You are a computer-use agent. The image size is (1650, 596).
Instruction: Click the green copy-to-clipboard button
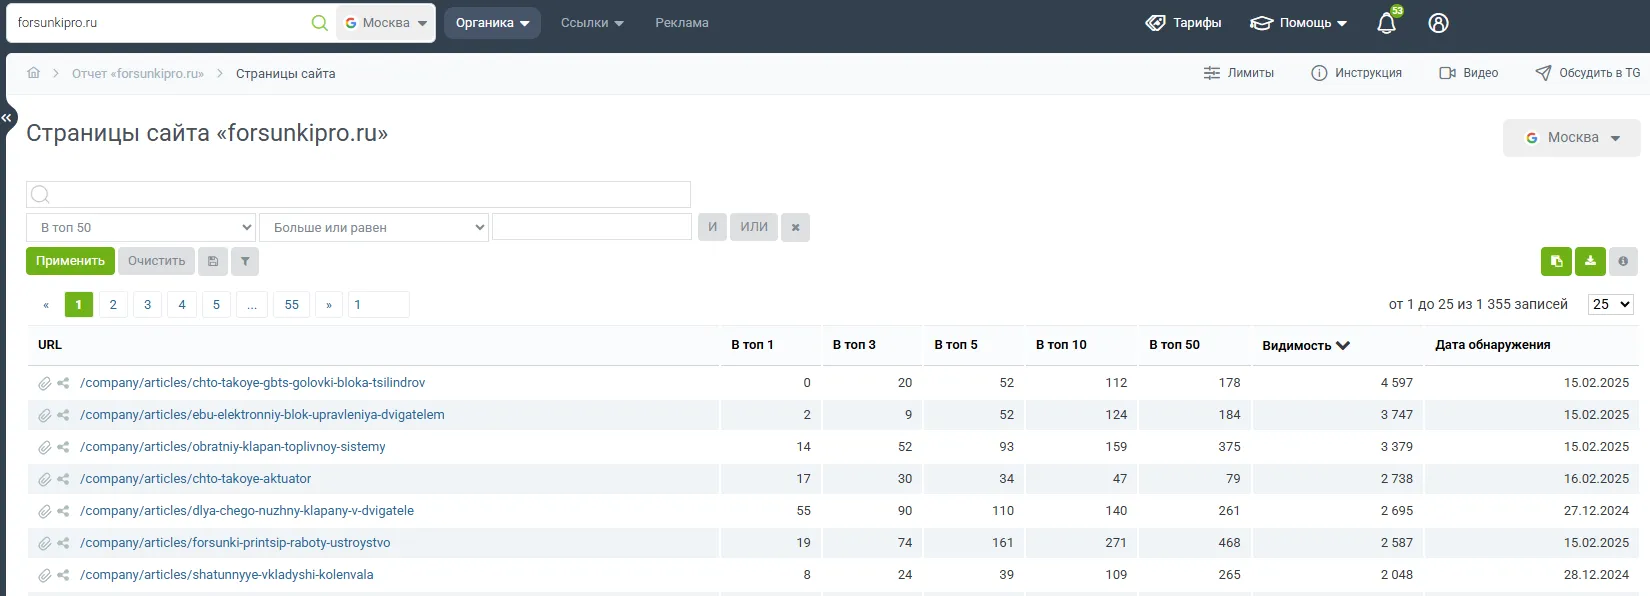click(x=1556, y=261)
